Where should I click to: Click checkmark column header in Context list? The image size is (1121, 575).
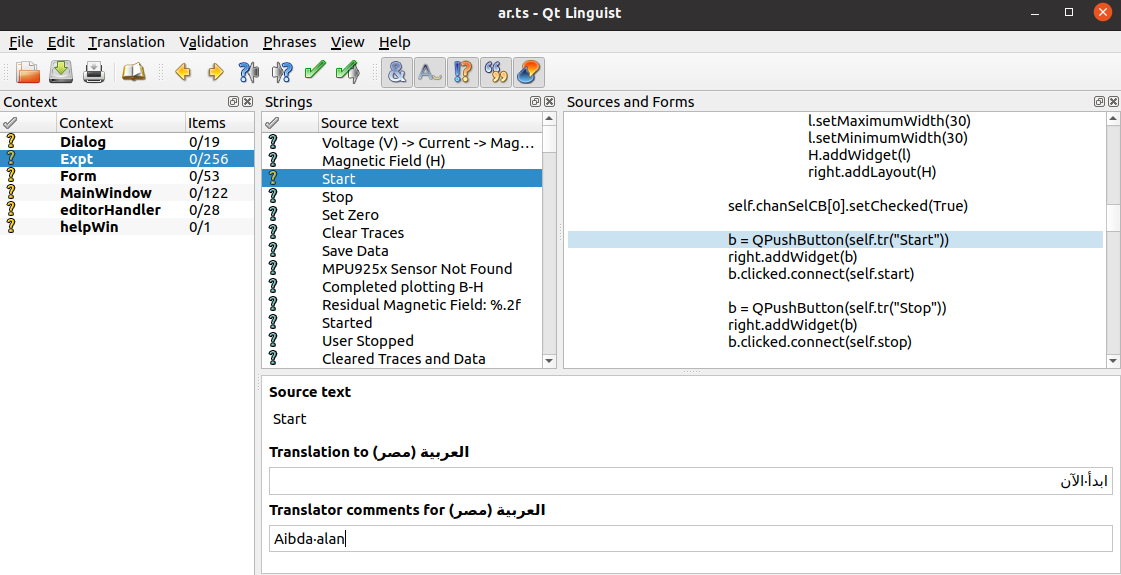click(x=29, y=123)
